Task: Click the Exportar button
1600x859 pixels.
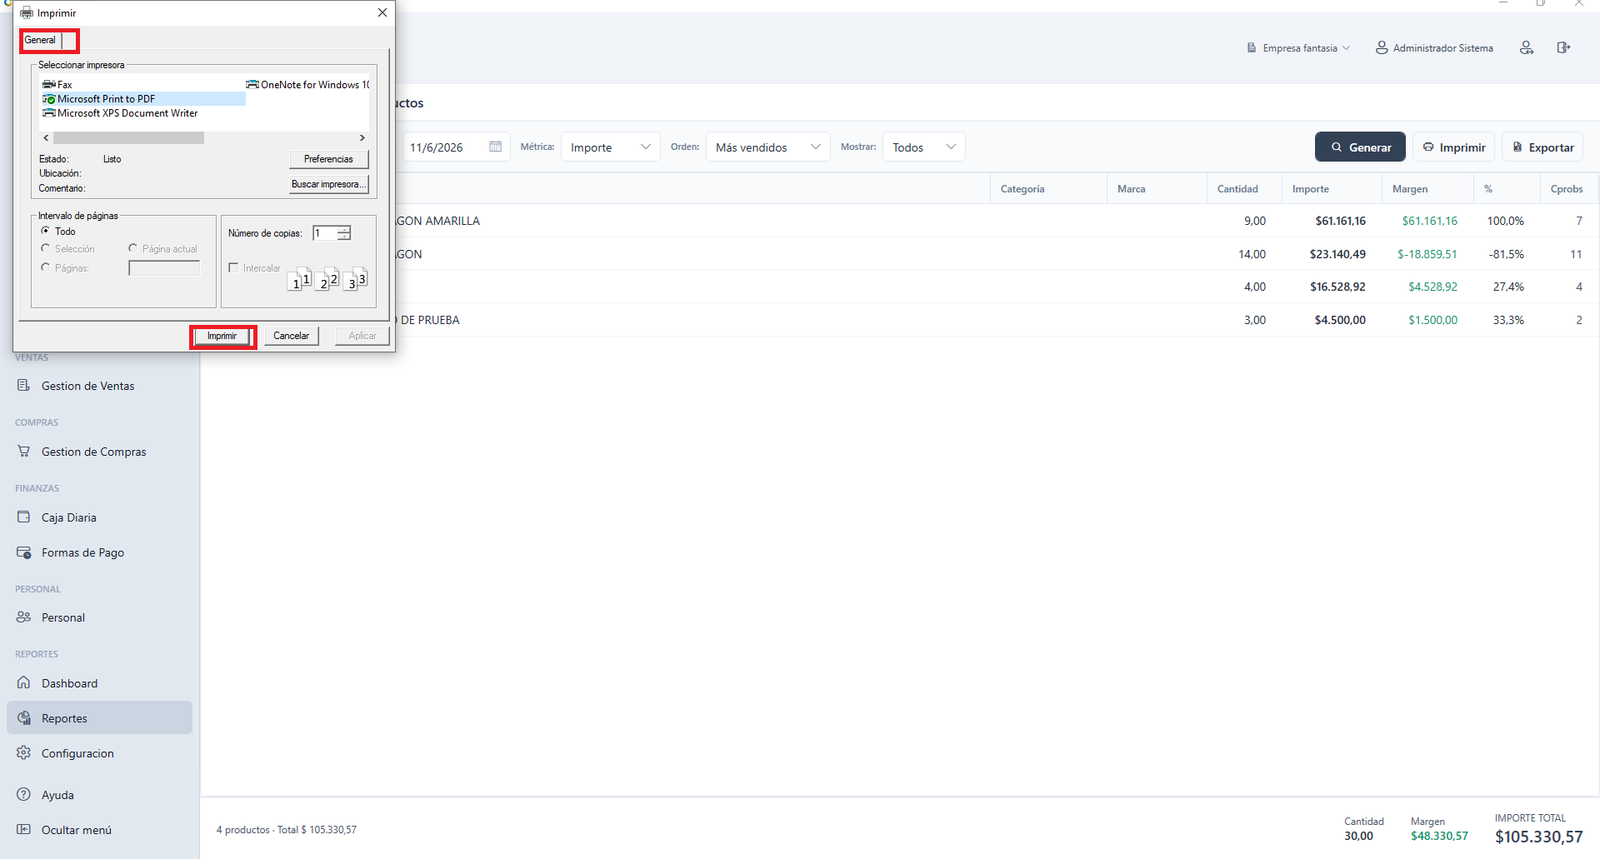Action: point(1543,147)
